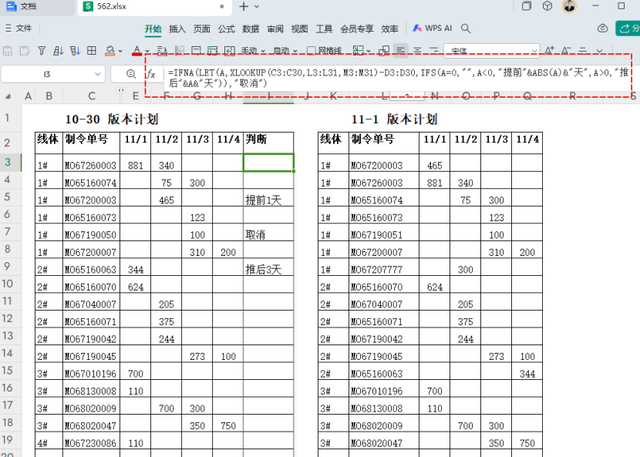Screen dimensions: 640x457
Task: Apply the fill color paint bucket
Action: tap(110, 51)
